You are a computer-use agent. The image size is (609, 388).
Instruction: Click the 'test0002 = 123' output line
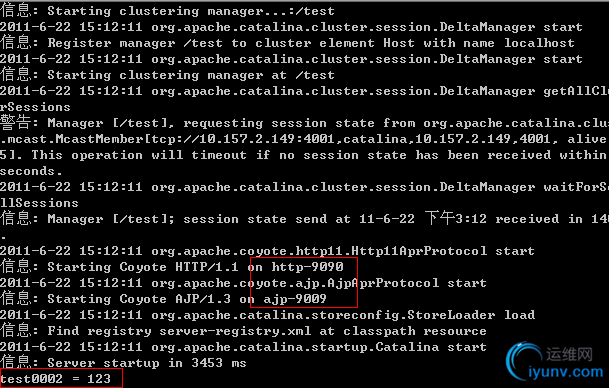(x=56, y=378)
